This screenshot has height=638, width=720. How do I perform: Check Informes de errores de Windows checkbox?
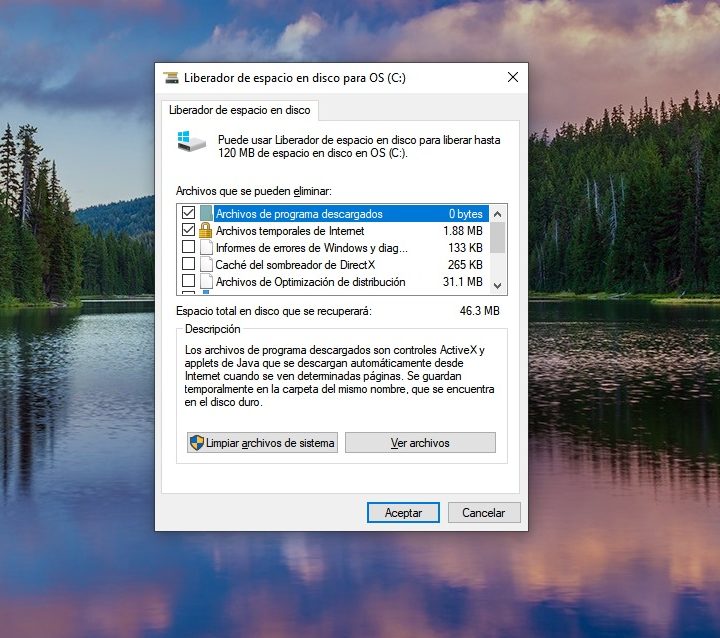188,247
